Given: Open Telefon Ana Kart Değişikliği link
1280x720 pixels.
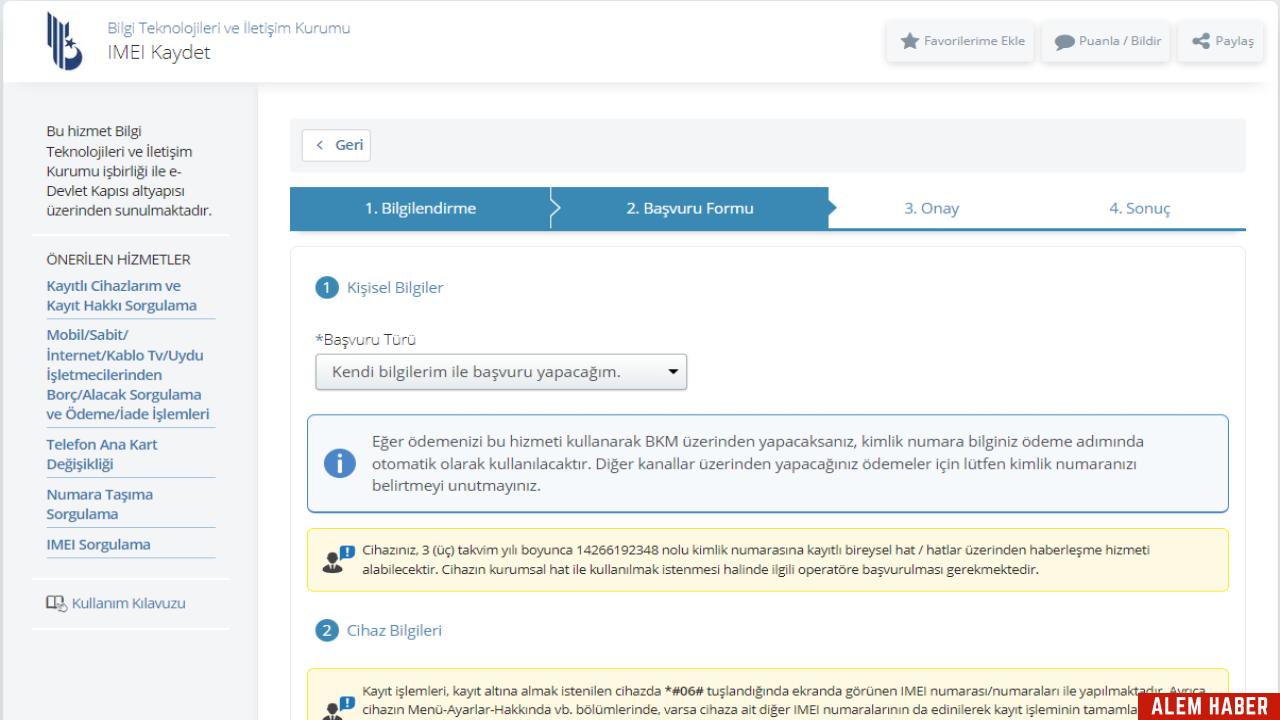Looking at the screenshot, I should (x=102, y=454).
